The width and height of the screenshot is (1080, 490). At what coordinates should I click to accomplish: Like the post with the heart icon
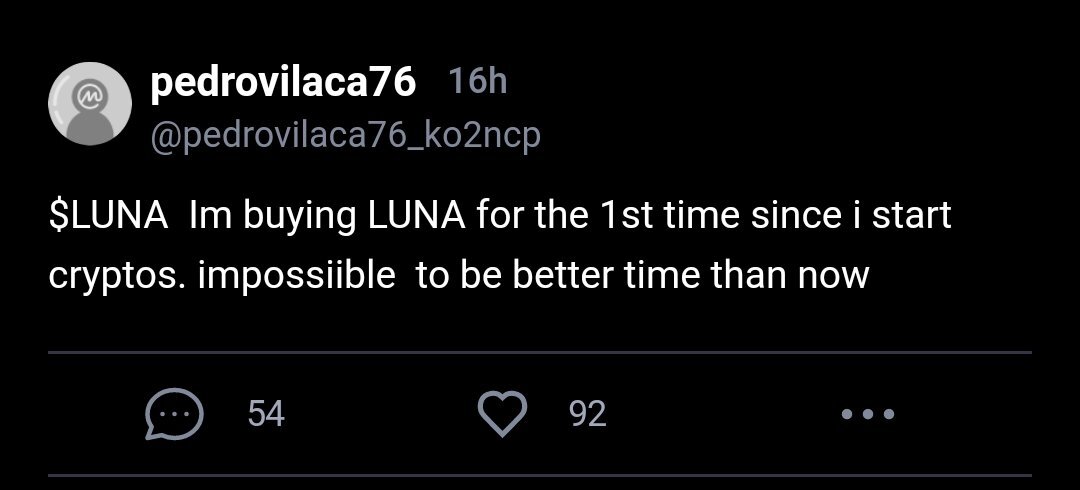(x=503, y=413)
